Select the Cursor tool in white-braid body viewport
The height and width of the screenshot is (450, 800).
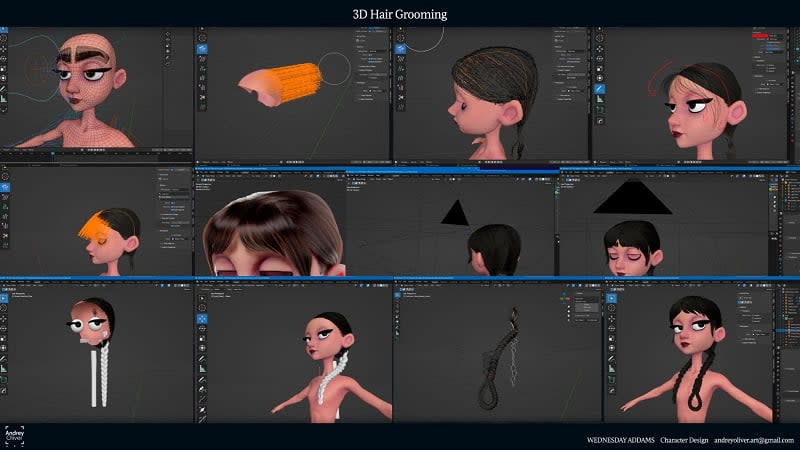pyautogui.click(x=203, y=308)
